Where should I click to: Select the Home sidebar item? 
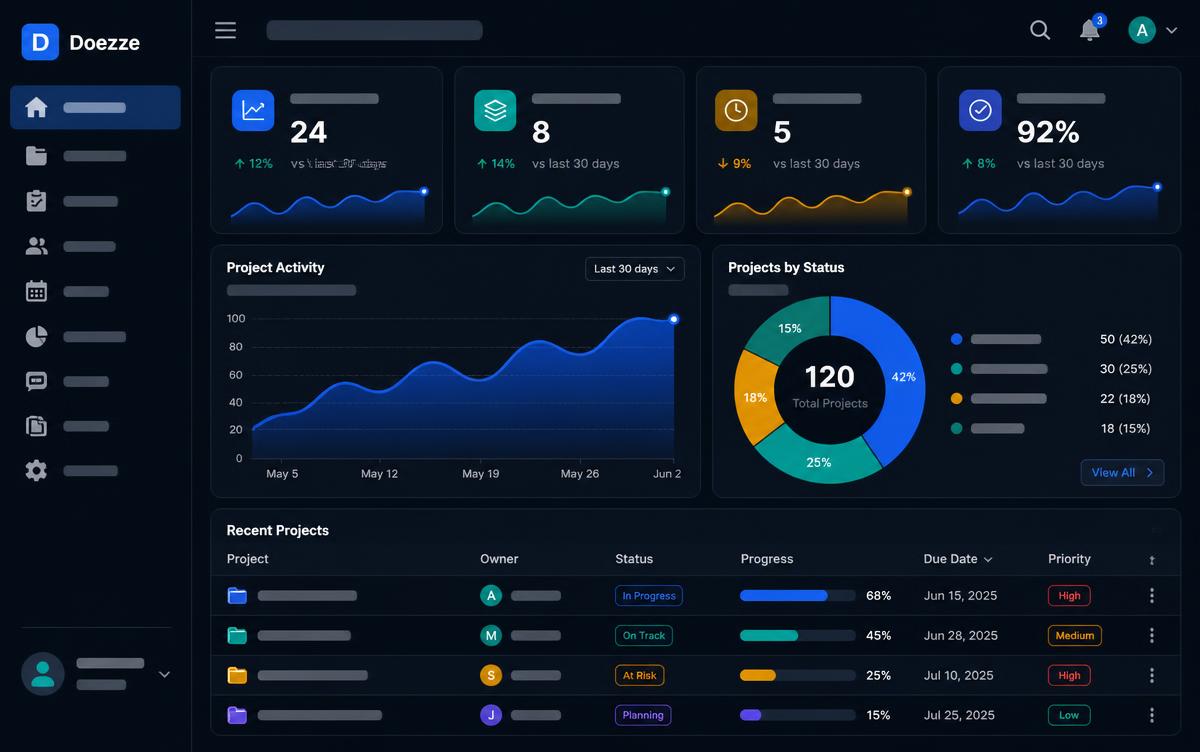click(95, 107)
